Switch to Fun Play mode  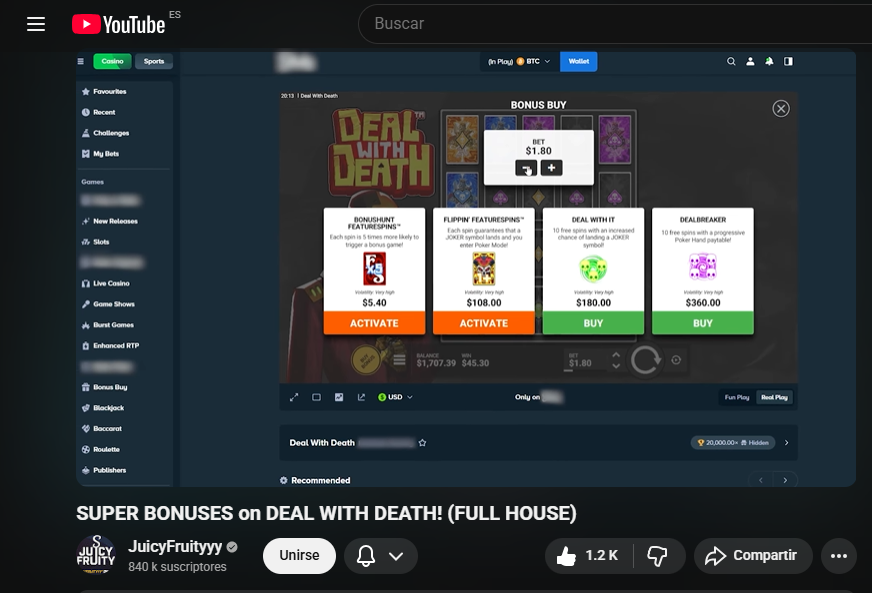[737, 397]
